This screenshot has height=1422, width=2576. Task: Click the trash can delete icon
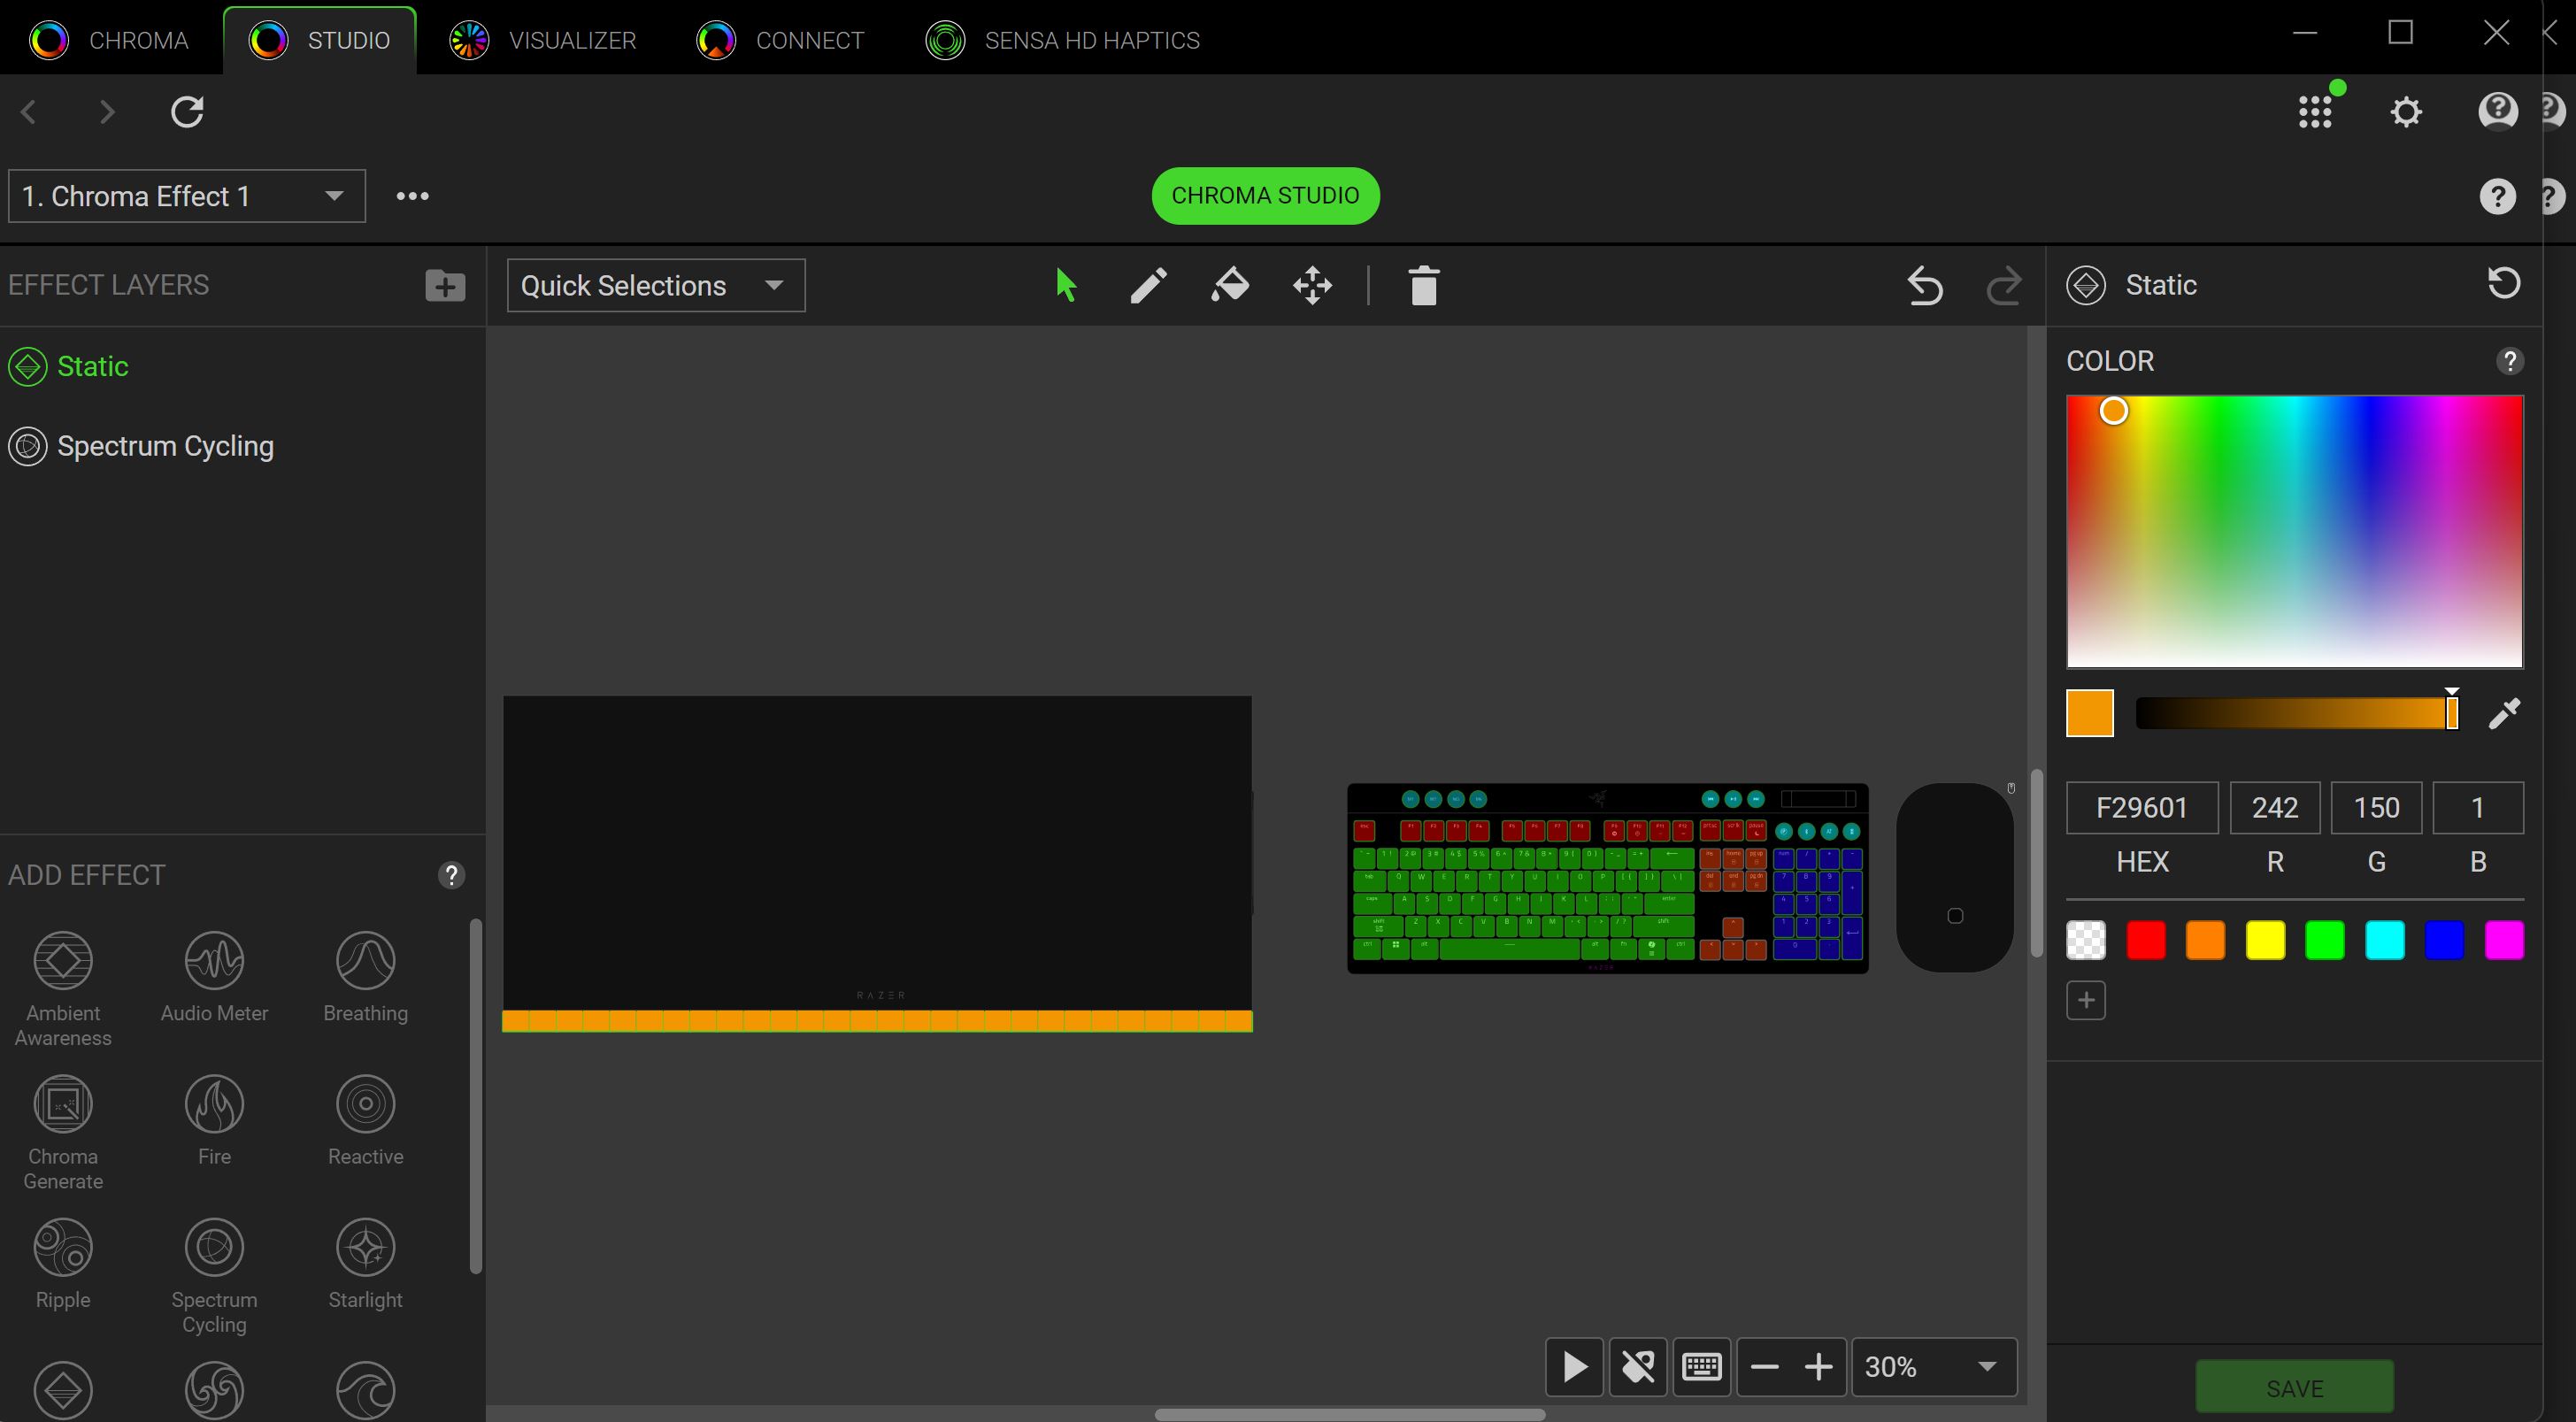click(x=1423, y=286)
